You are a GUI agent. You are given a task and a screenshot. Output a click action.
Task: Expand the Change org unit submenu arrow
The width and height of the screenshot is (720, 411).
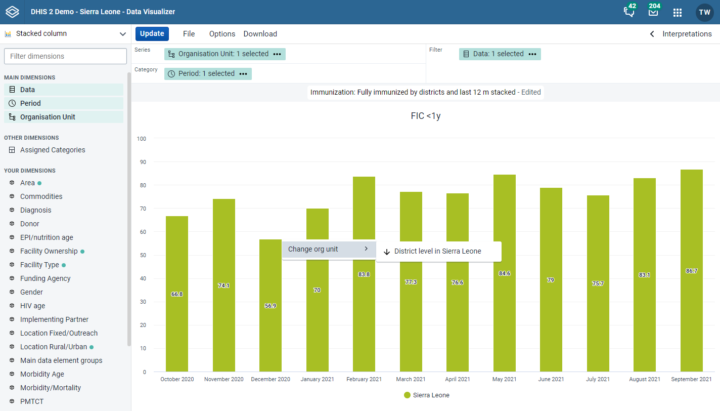pos(366,249)
